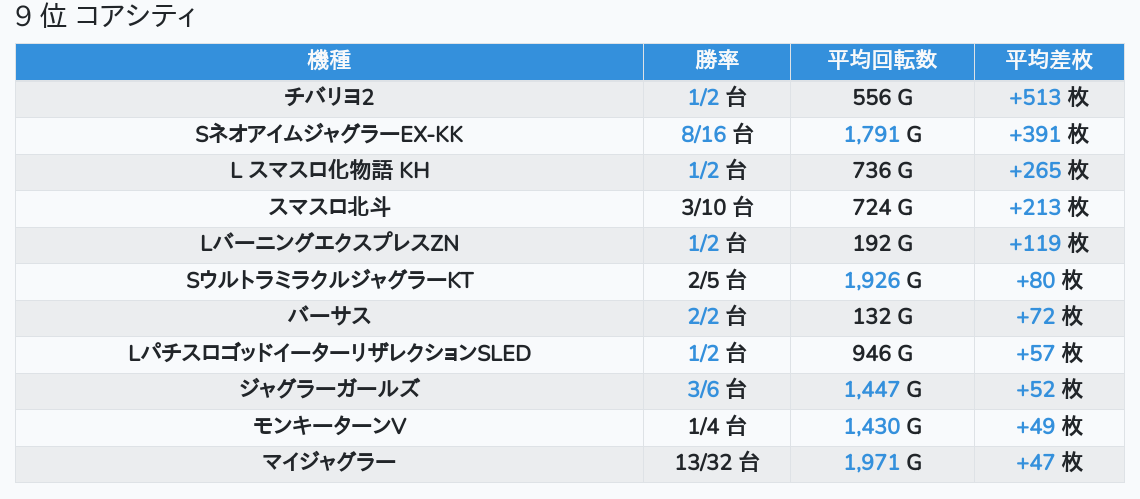
Task: Click the 機種 column header
Action: click(x=329, y=61)
